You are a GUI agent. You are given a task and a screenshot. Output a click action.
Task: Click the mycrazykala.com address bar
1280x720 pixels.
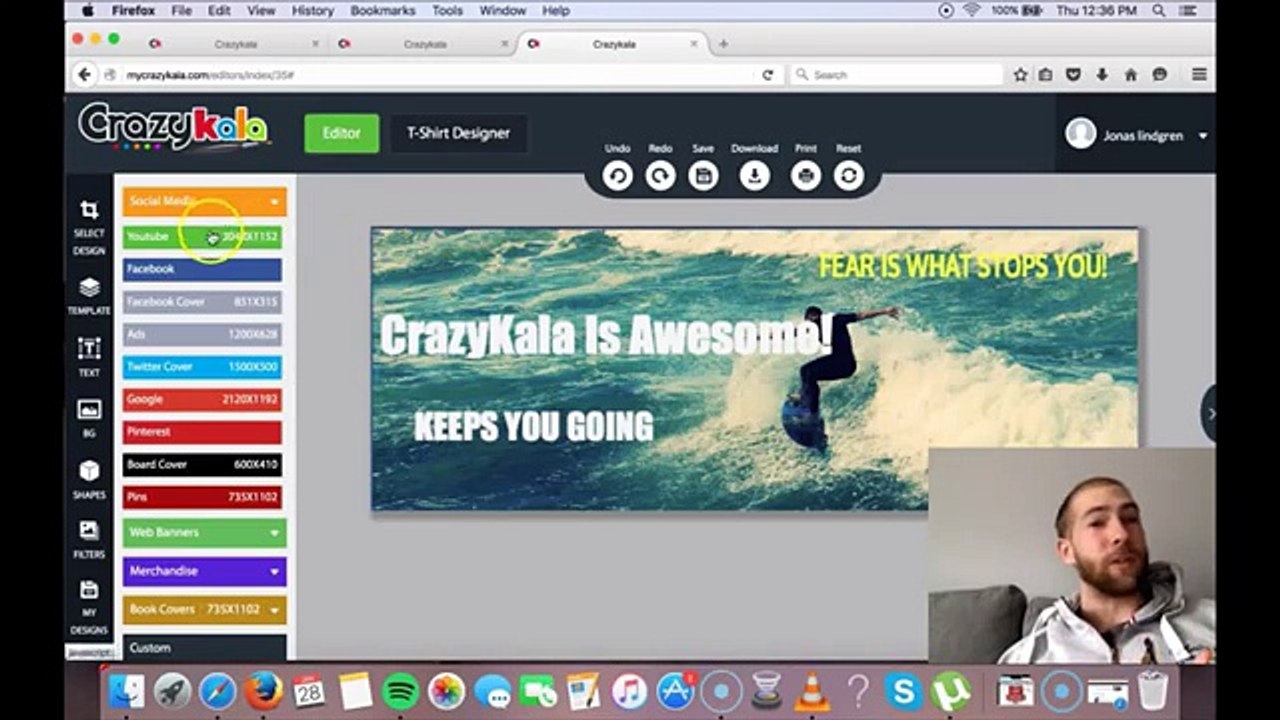click(430, 75)
